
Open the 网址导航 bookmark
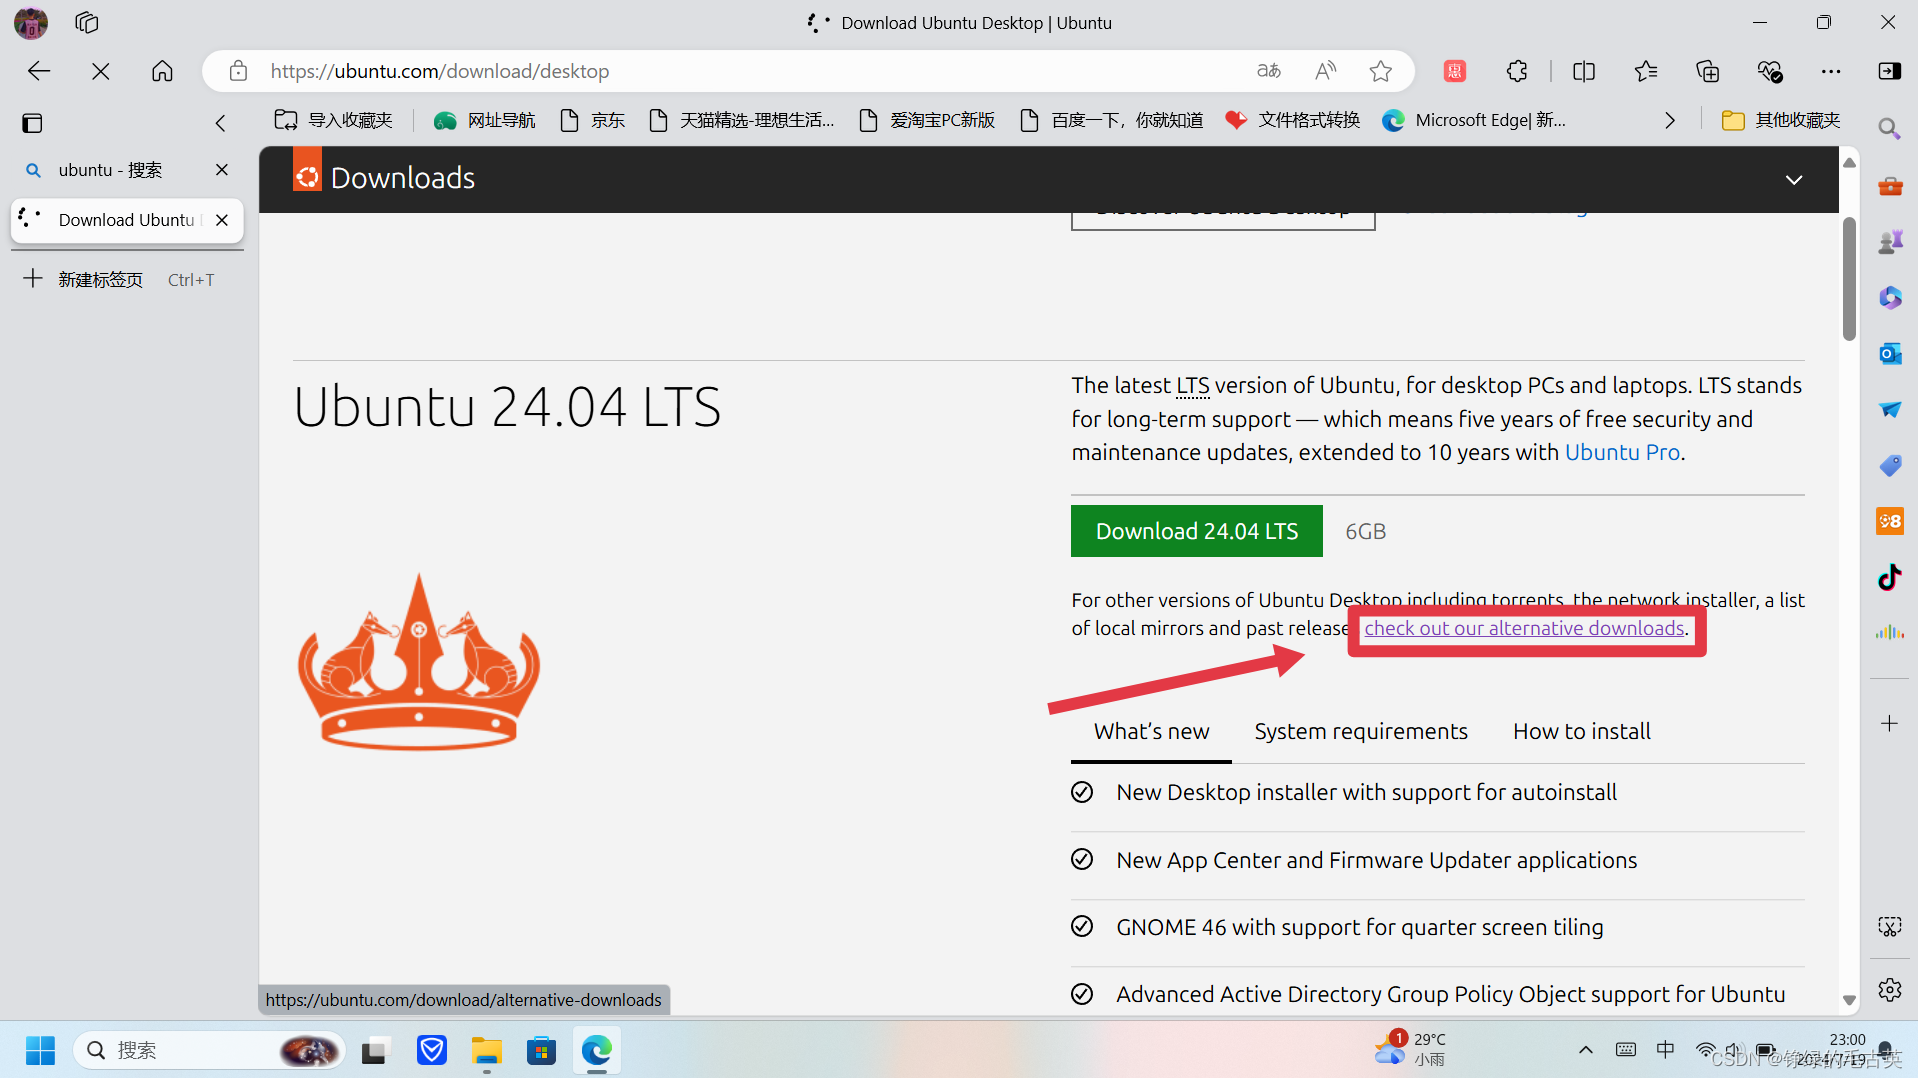click(x=485, y=120)
